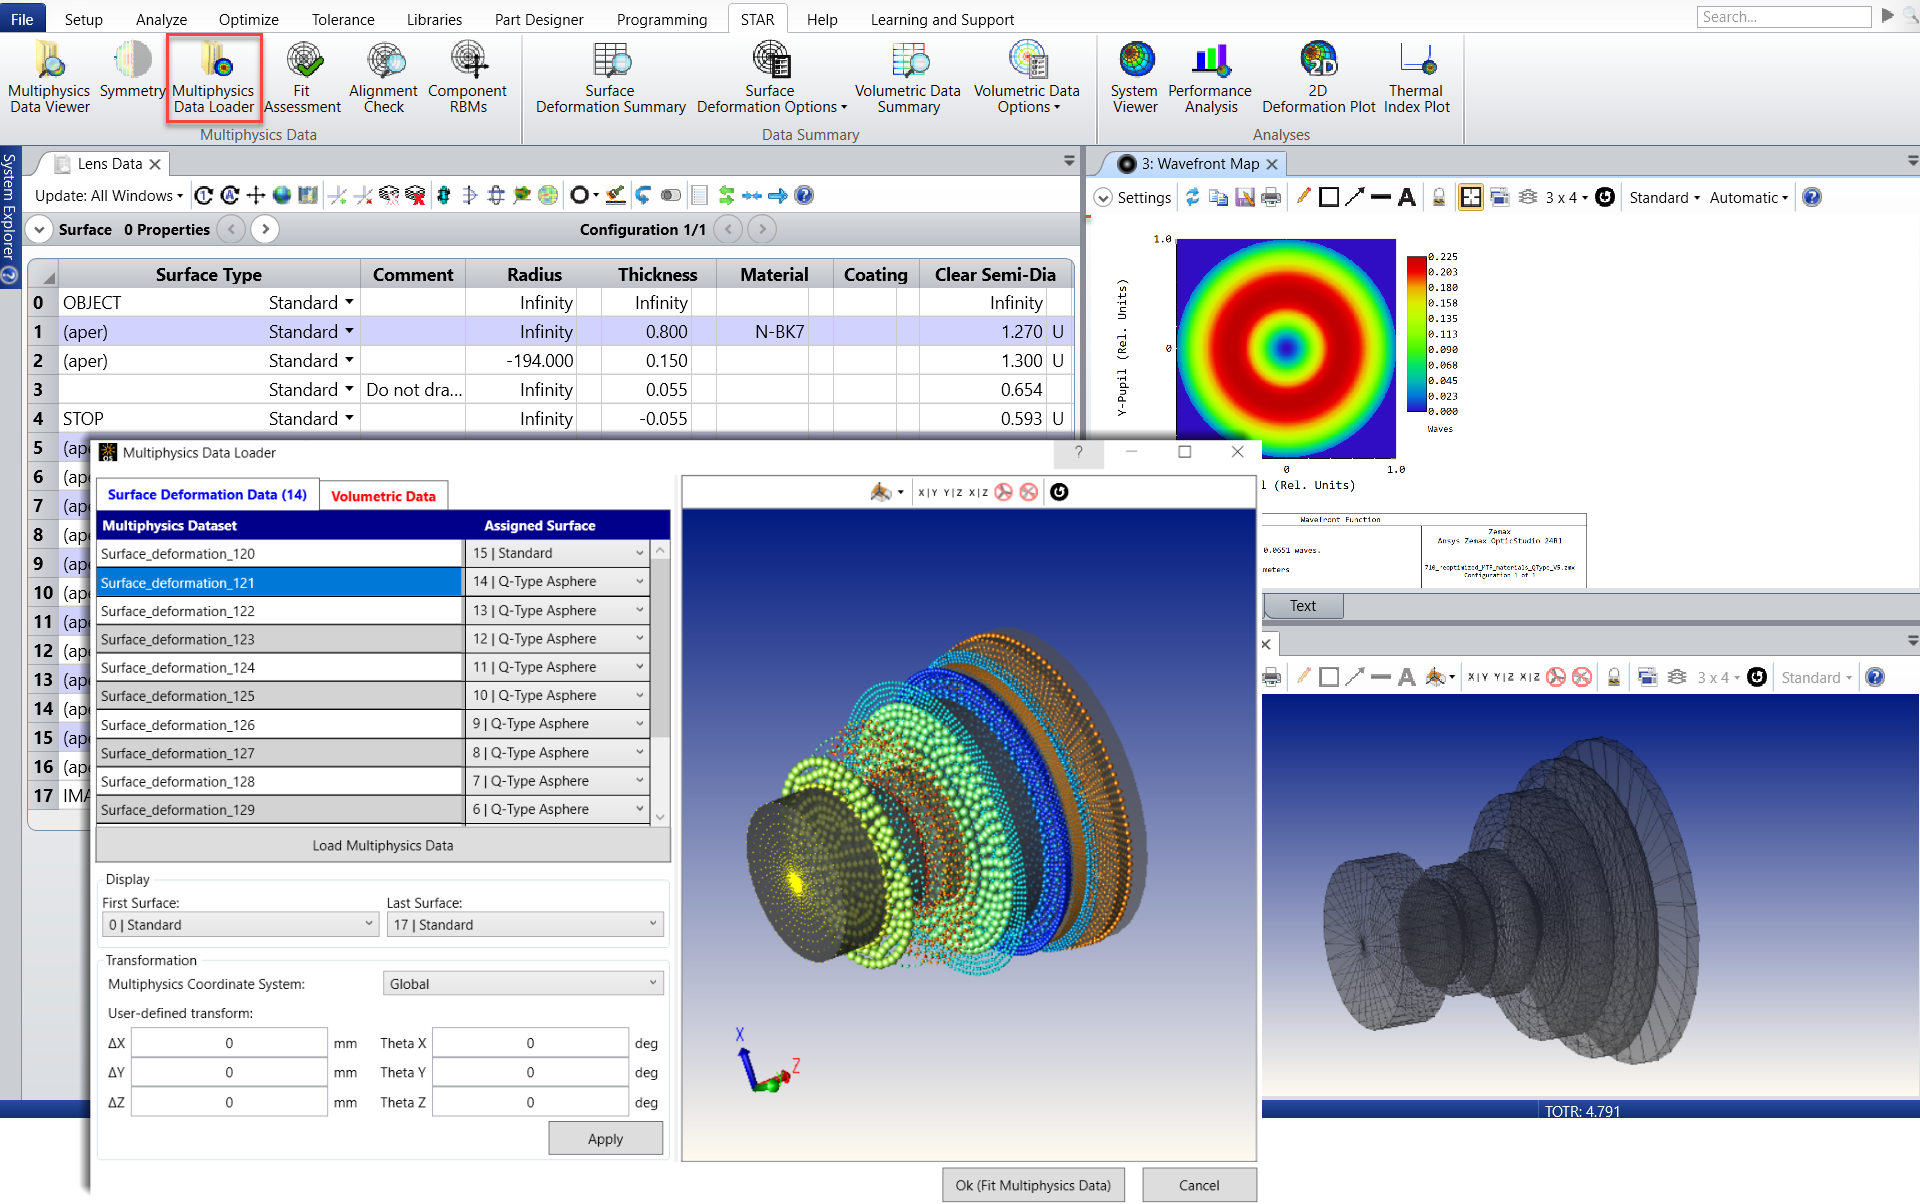Open the Tolerance ribbon tab

coord(343,19)
